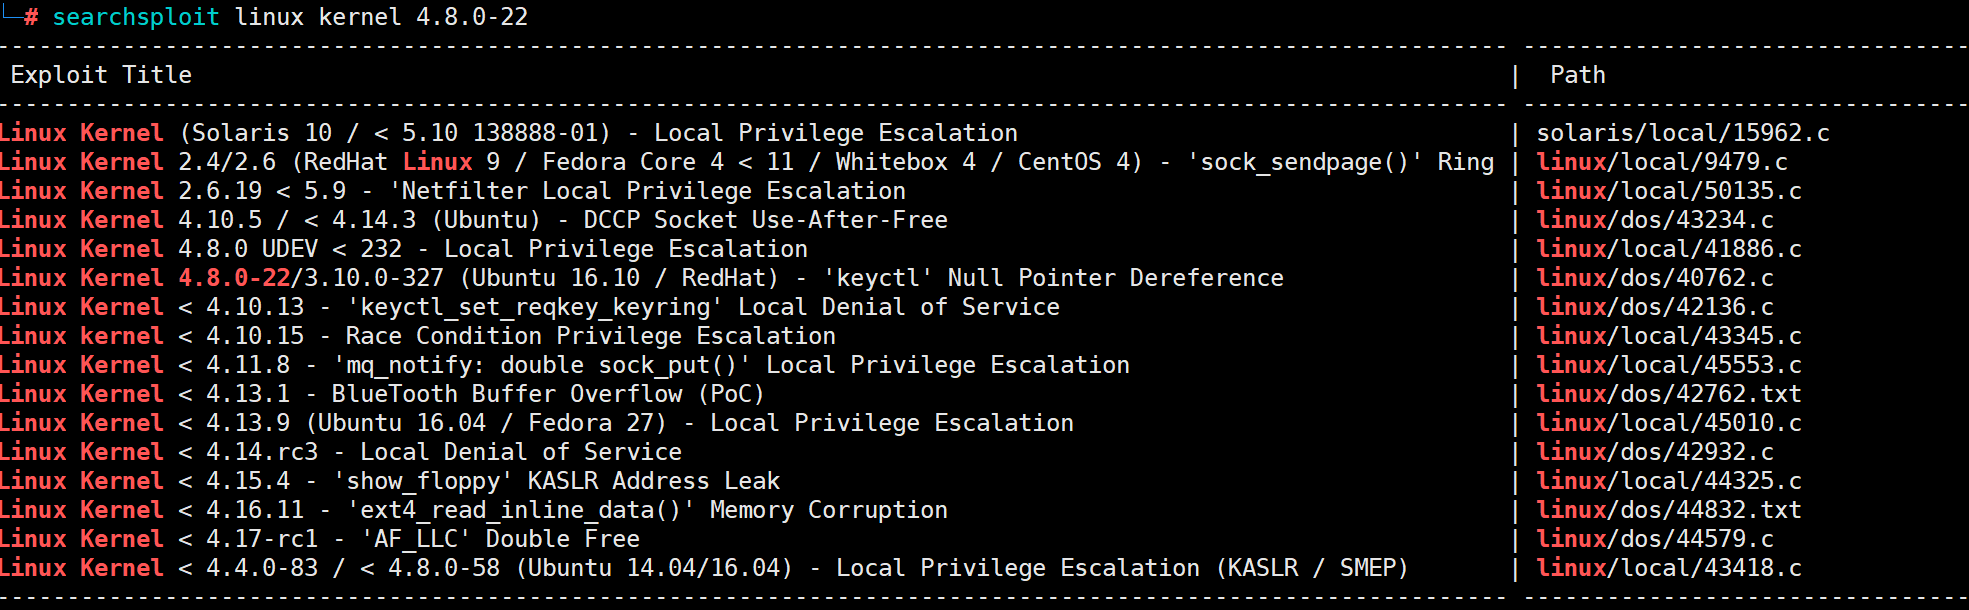Select the linux/dos/42762.txt path
The image size is (1969, 610).
pos(1669,394)
